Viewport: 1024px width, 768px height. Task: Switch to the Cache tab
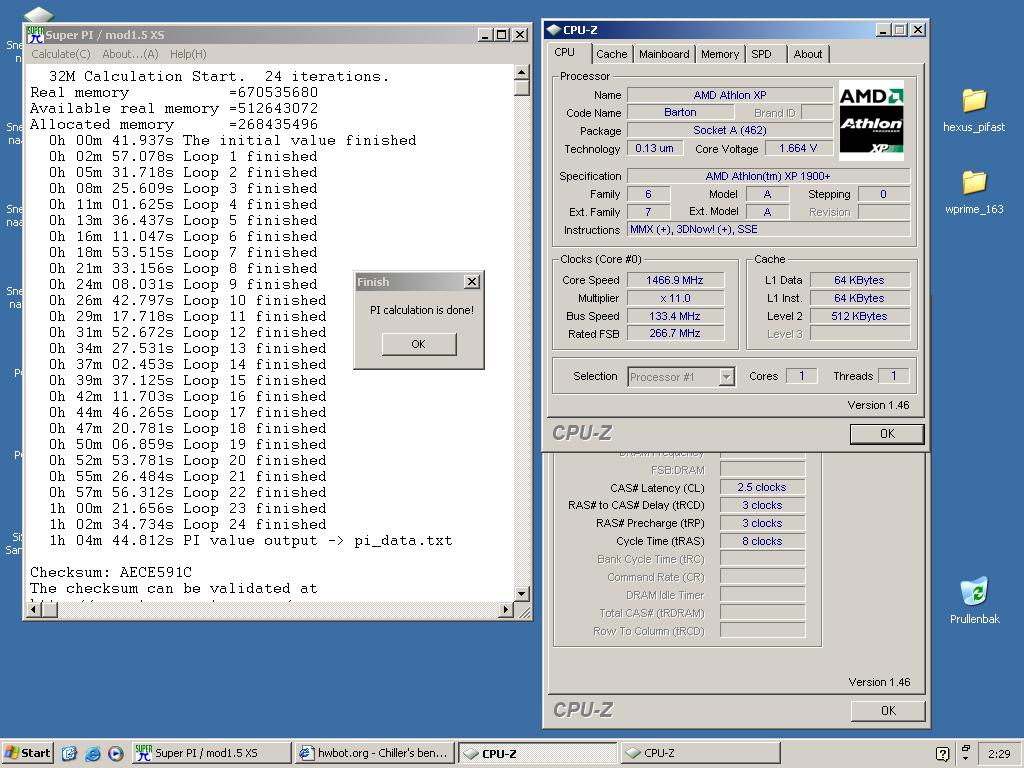point(612,54)
